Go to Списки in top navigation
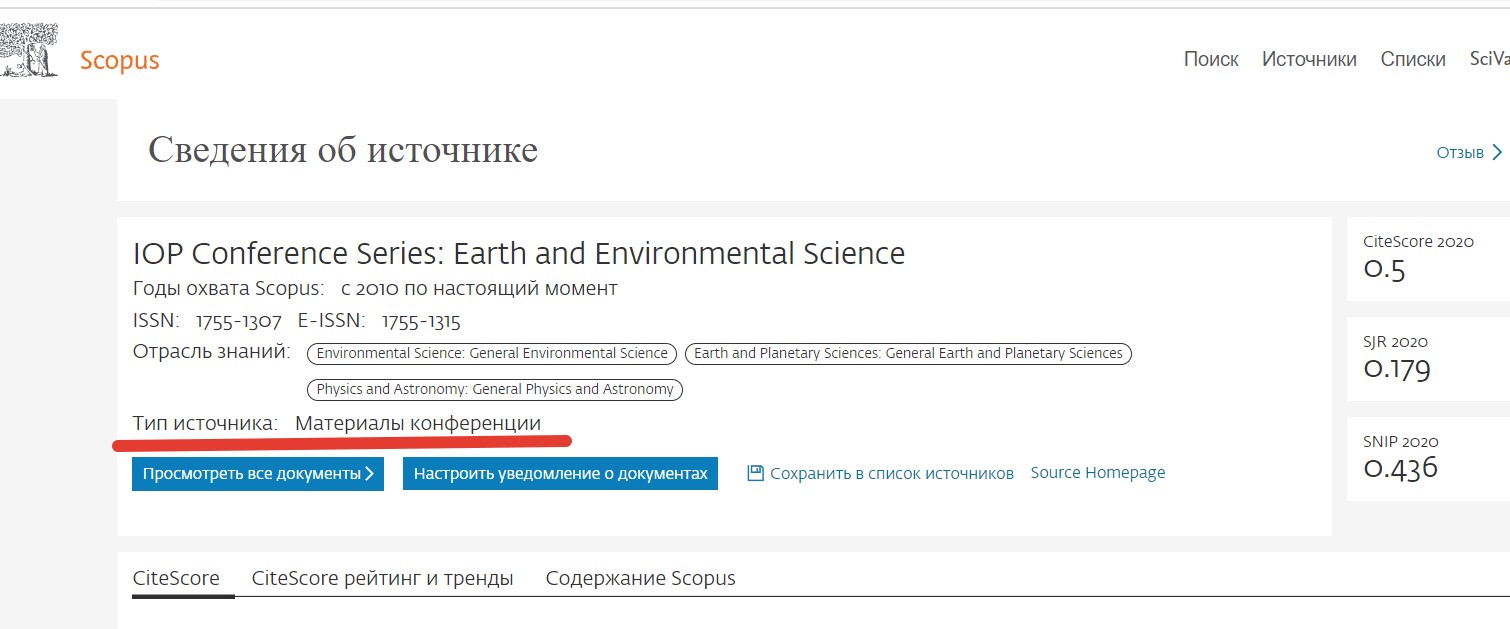This screenshot has width=1510, height=629. pyautogui.click(x=1413, y=59)
